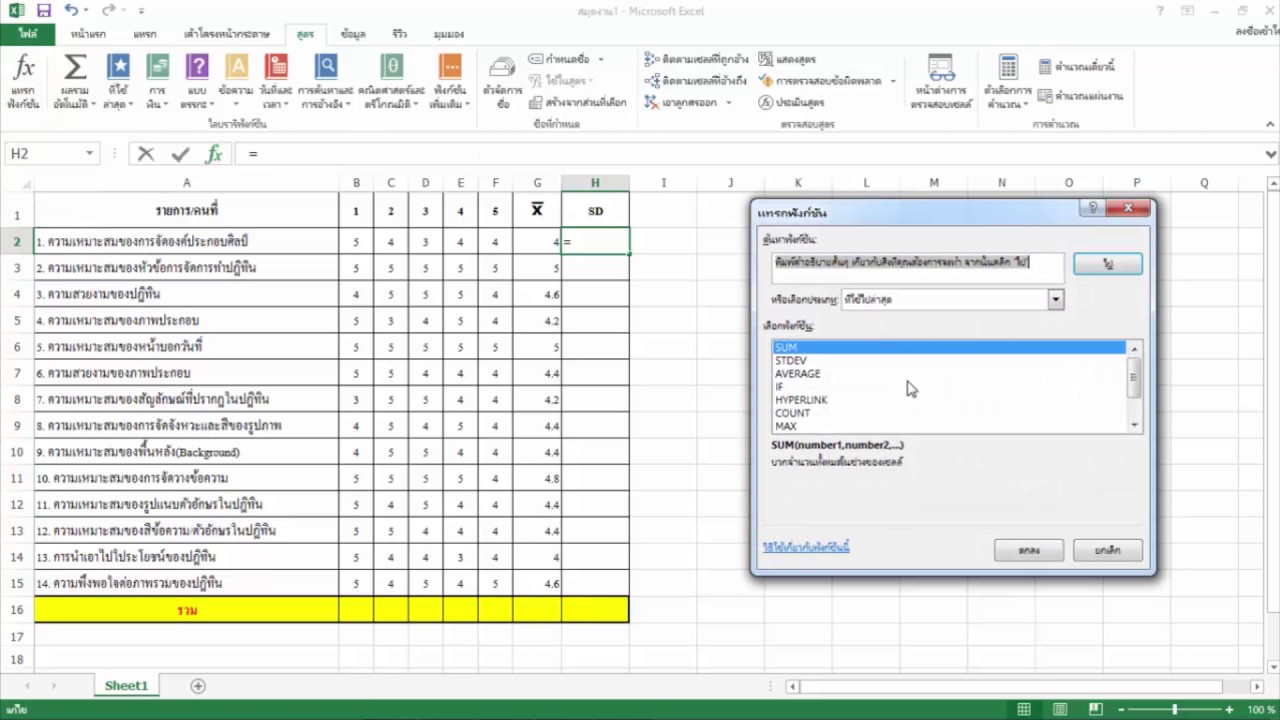The height and width of the screenshot is (720, 1280).
Task: Expand the Name Box dropdown
Action: (x=89, y=154)
